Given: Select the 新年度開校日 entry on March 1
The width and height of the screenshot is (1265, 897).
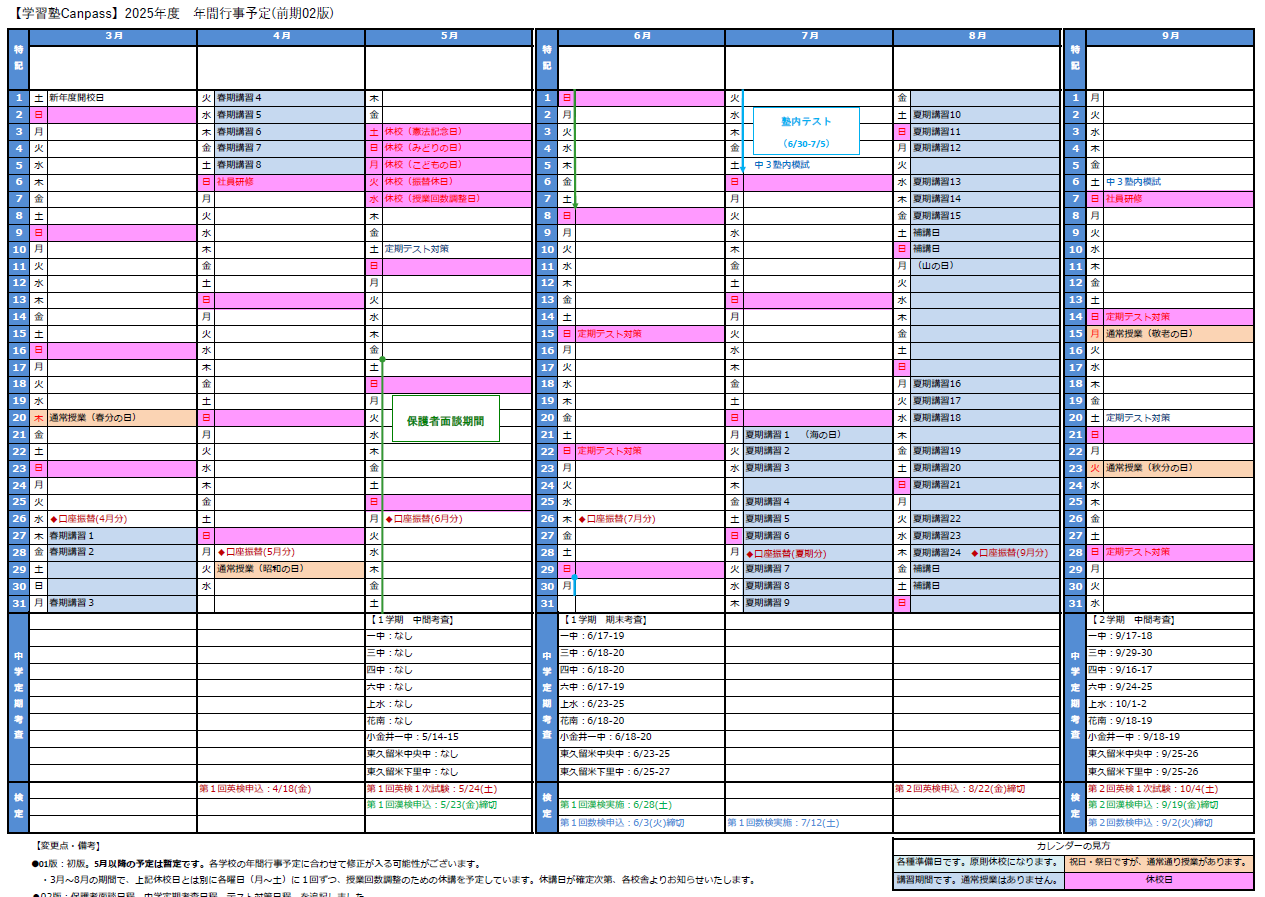Looking at the screenshot, I should (x=76, y=98).
